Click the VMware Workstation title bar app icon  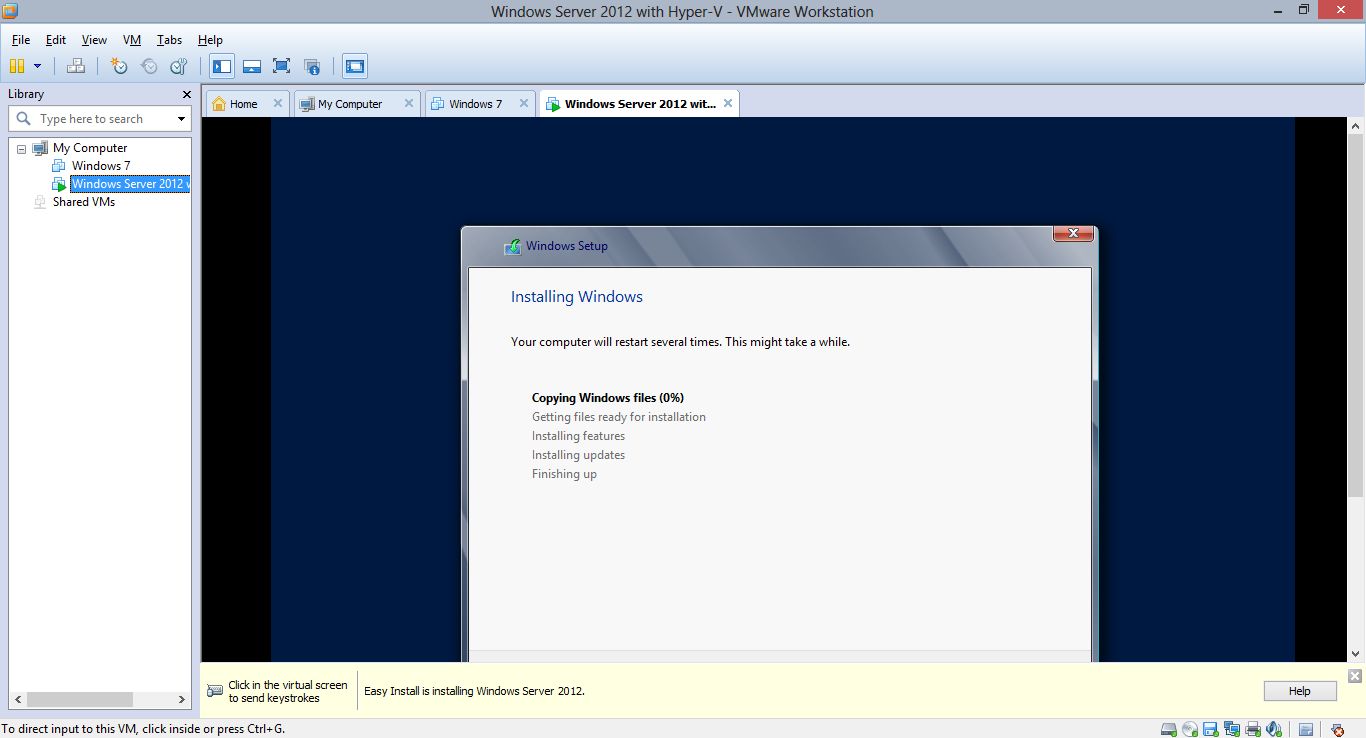point(10,11)
